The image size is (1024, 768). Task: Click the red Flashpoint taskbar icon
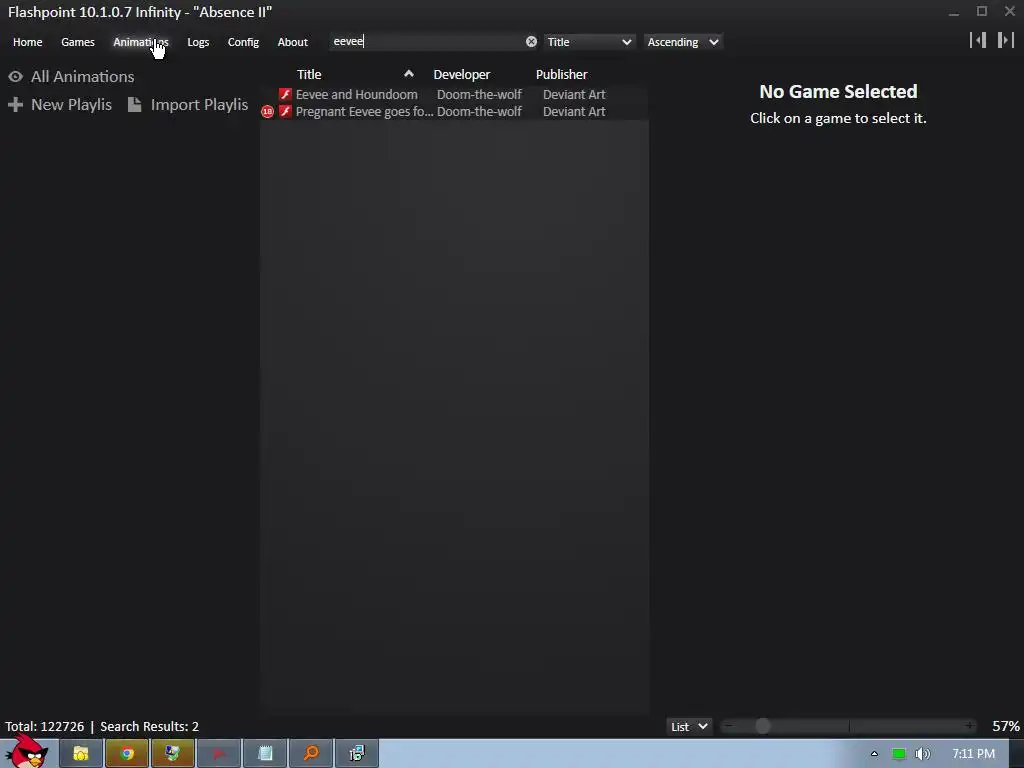pos(219,754)
